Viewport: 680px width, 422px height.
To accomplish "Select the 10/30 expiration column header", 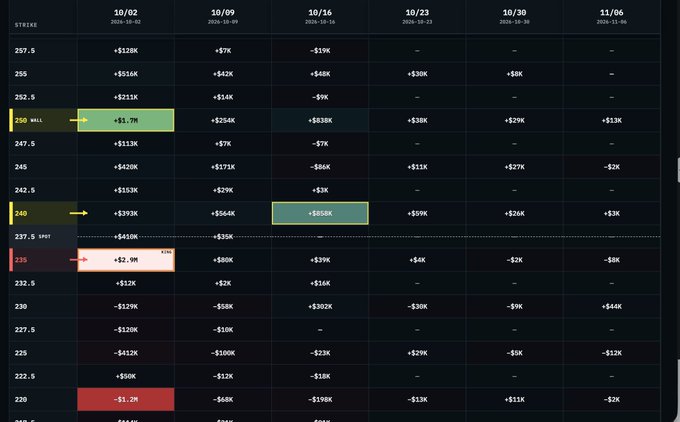I will (514, 16).
